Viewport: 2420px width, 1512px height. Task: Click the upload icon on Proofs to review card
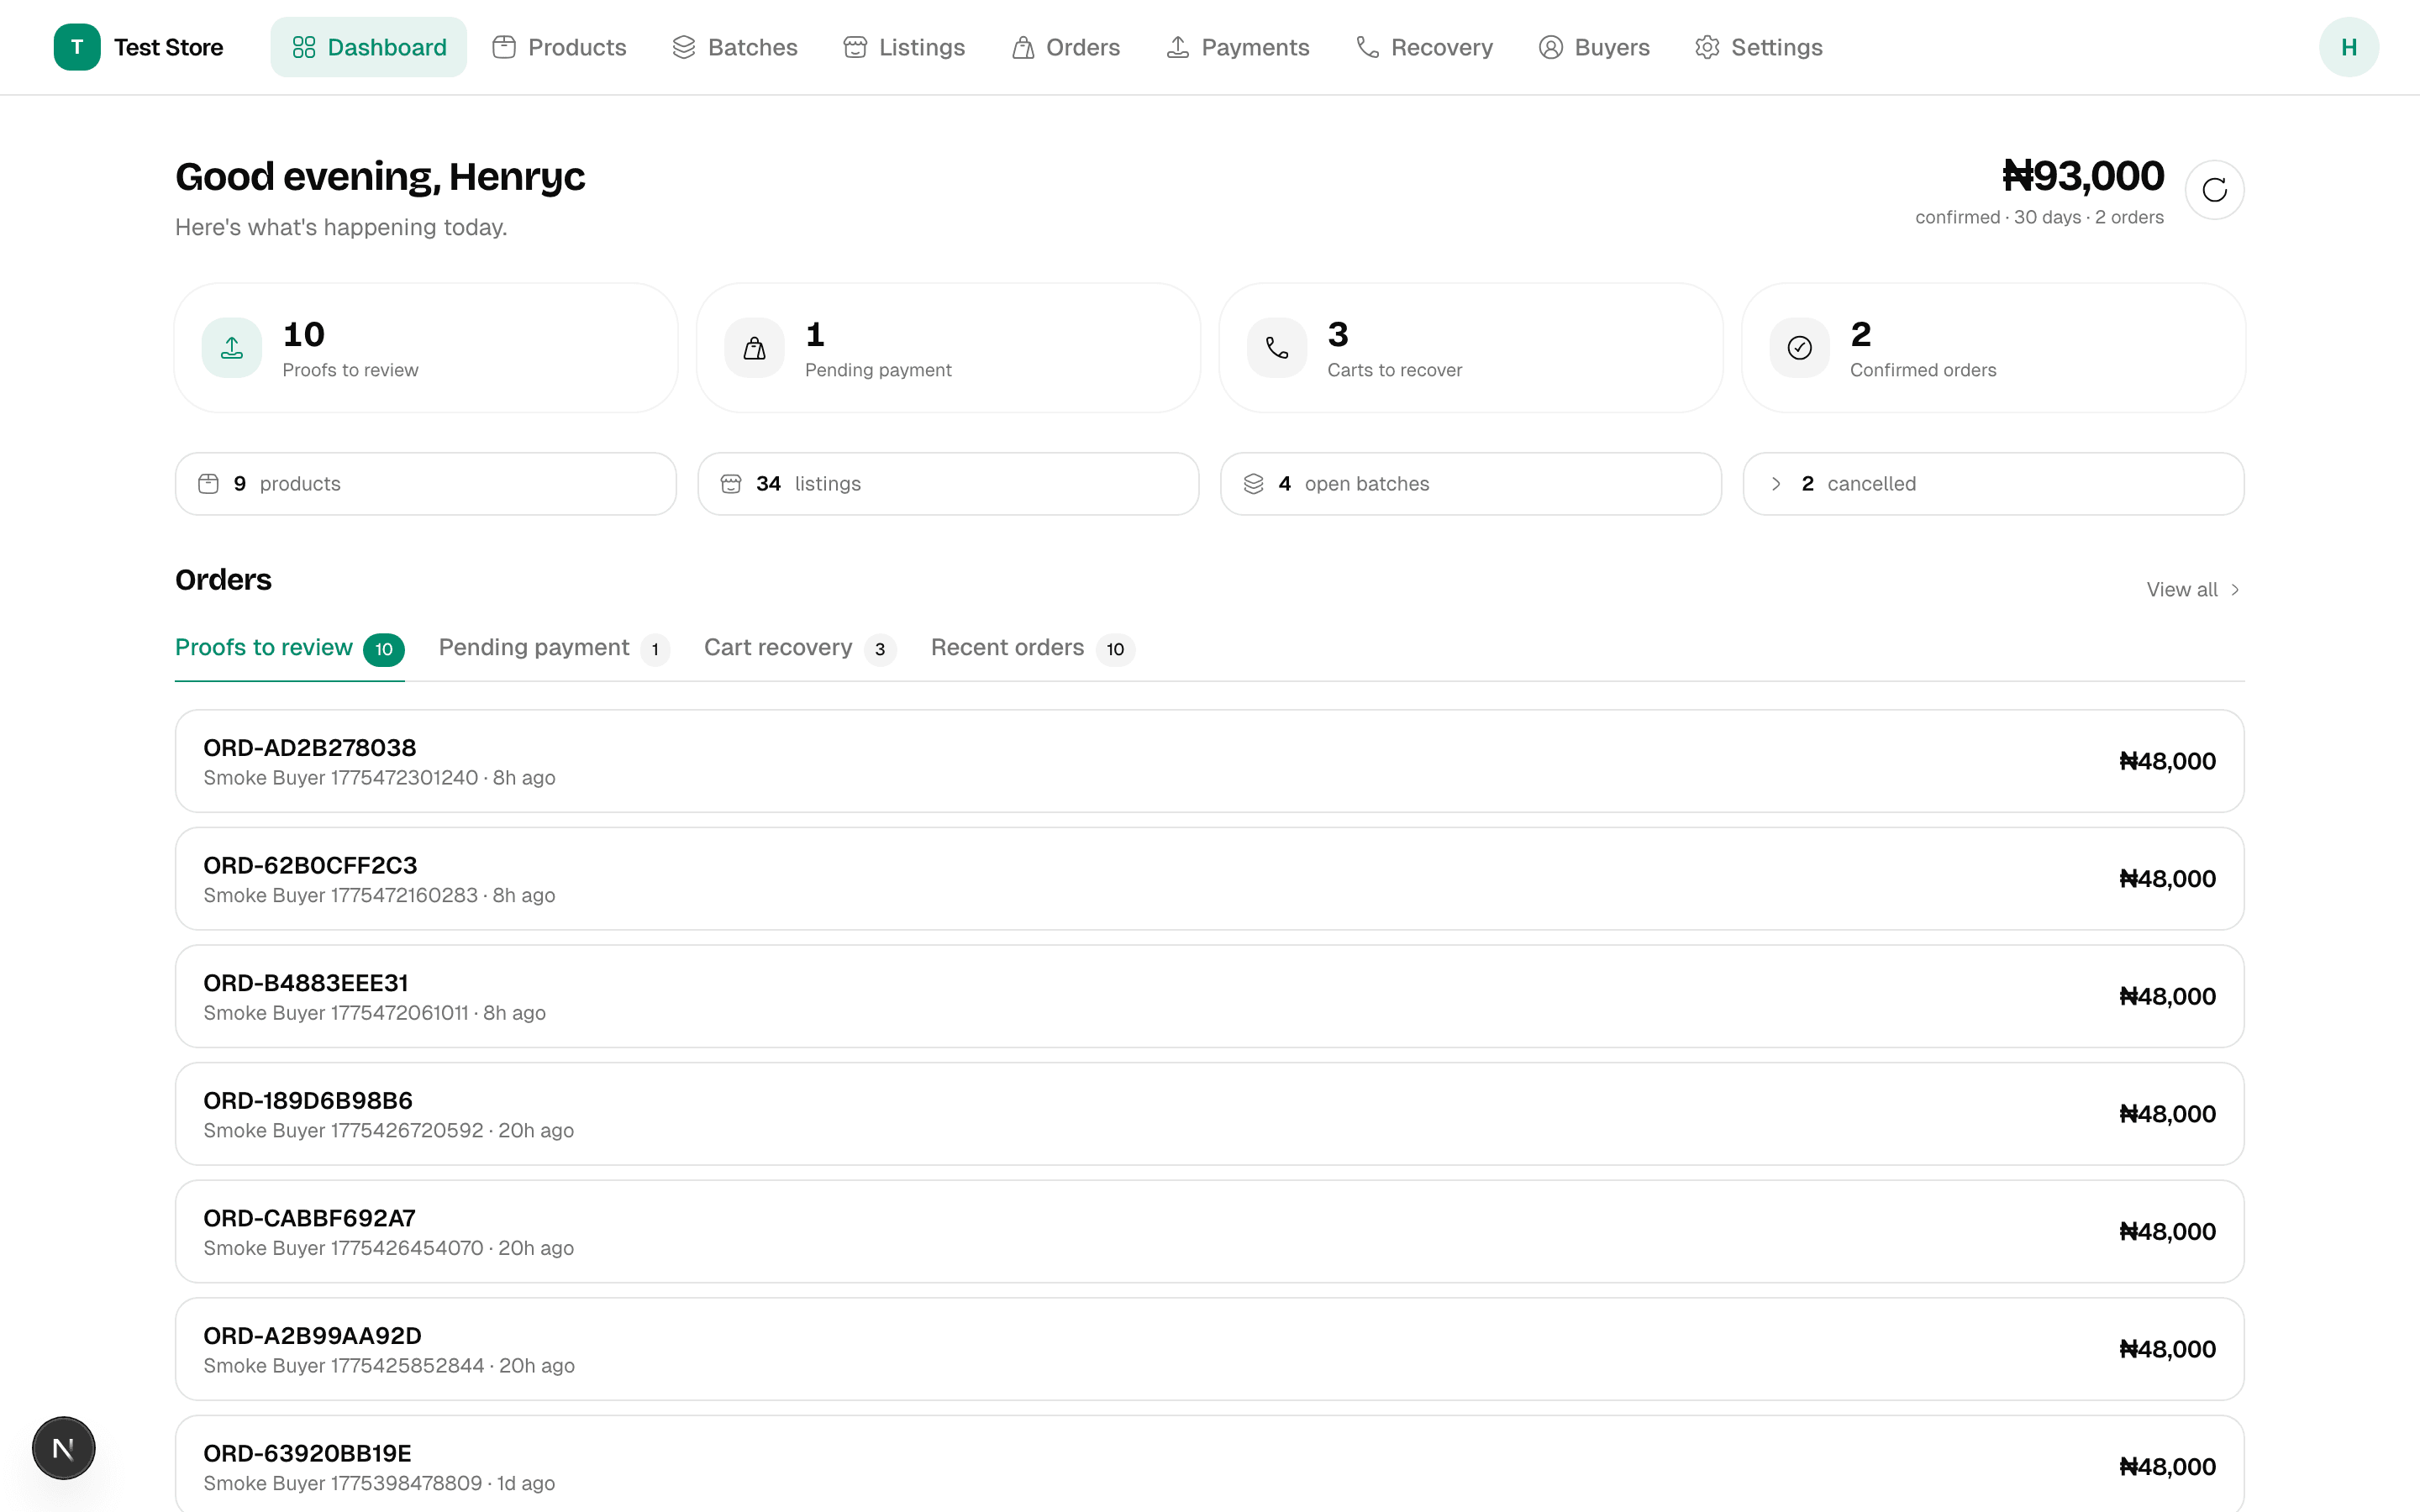(x=231, y=347)
